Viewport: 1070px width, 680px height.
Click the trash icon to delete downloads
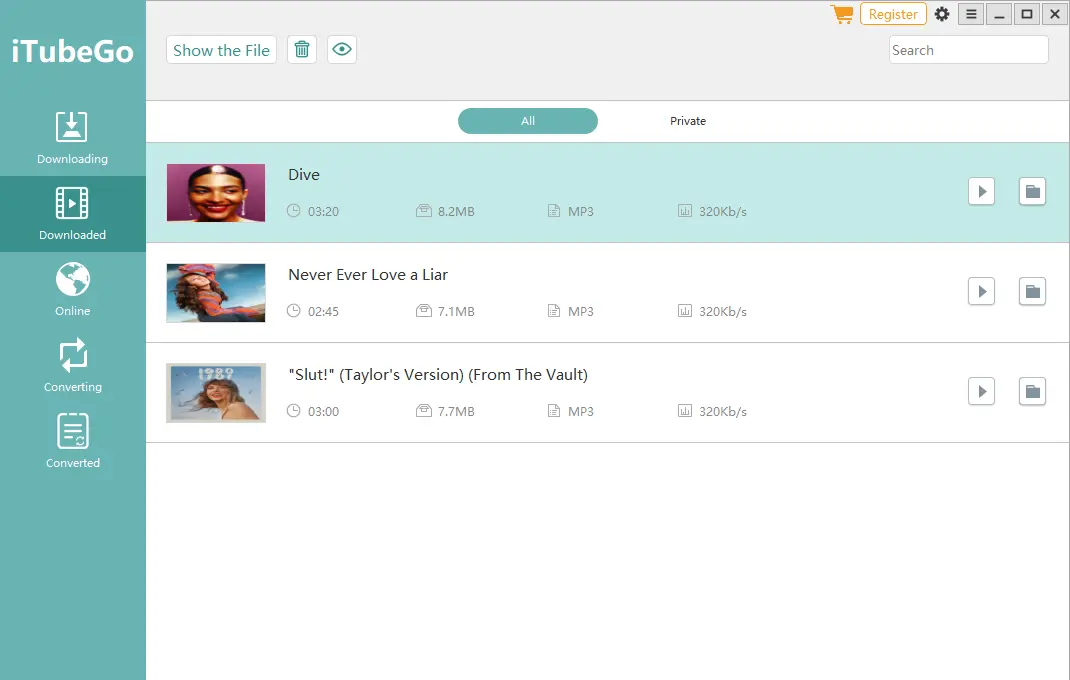point(301,49)
